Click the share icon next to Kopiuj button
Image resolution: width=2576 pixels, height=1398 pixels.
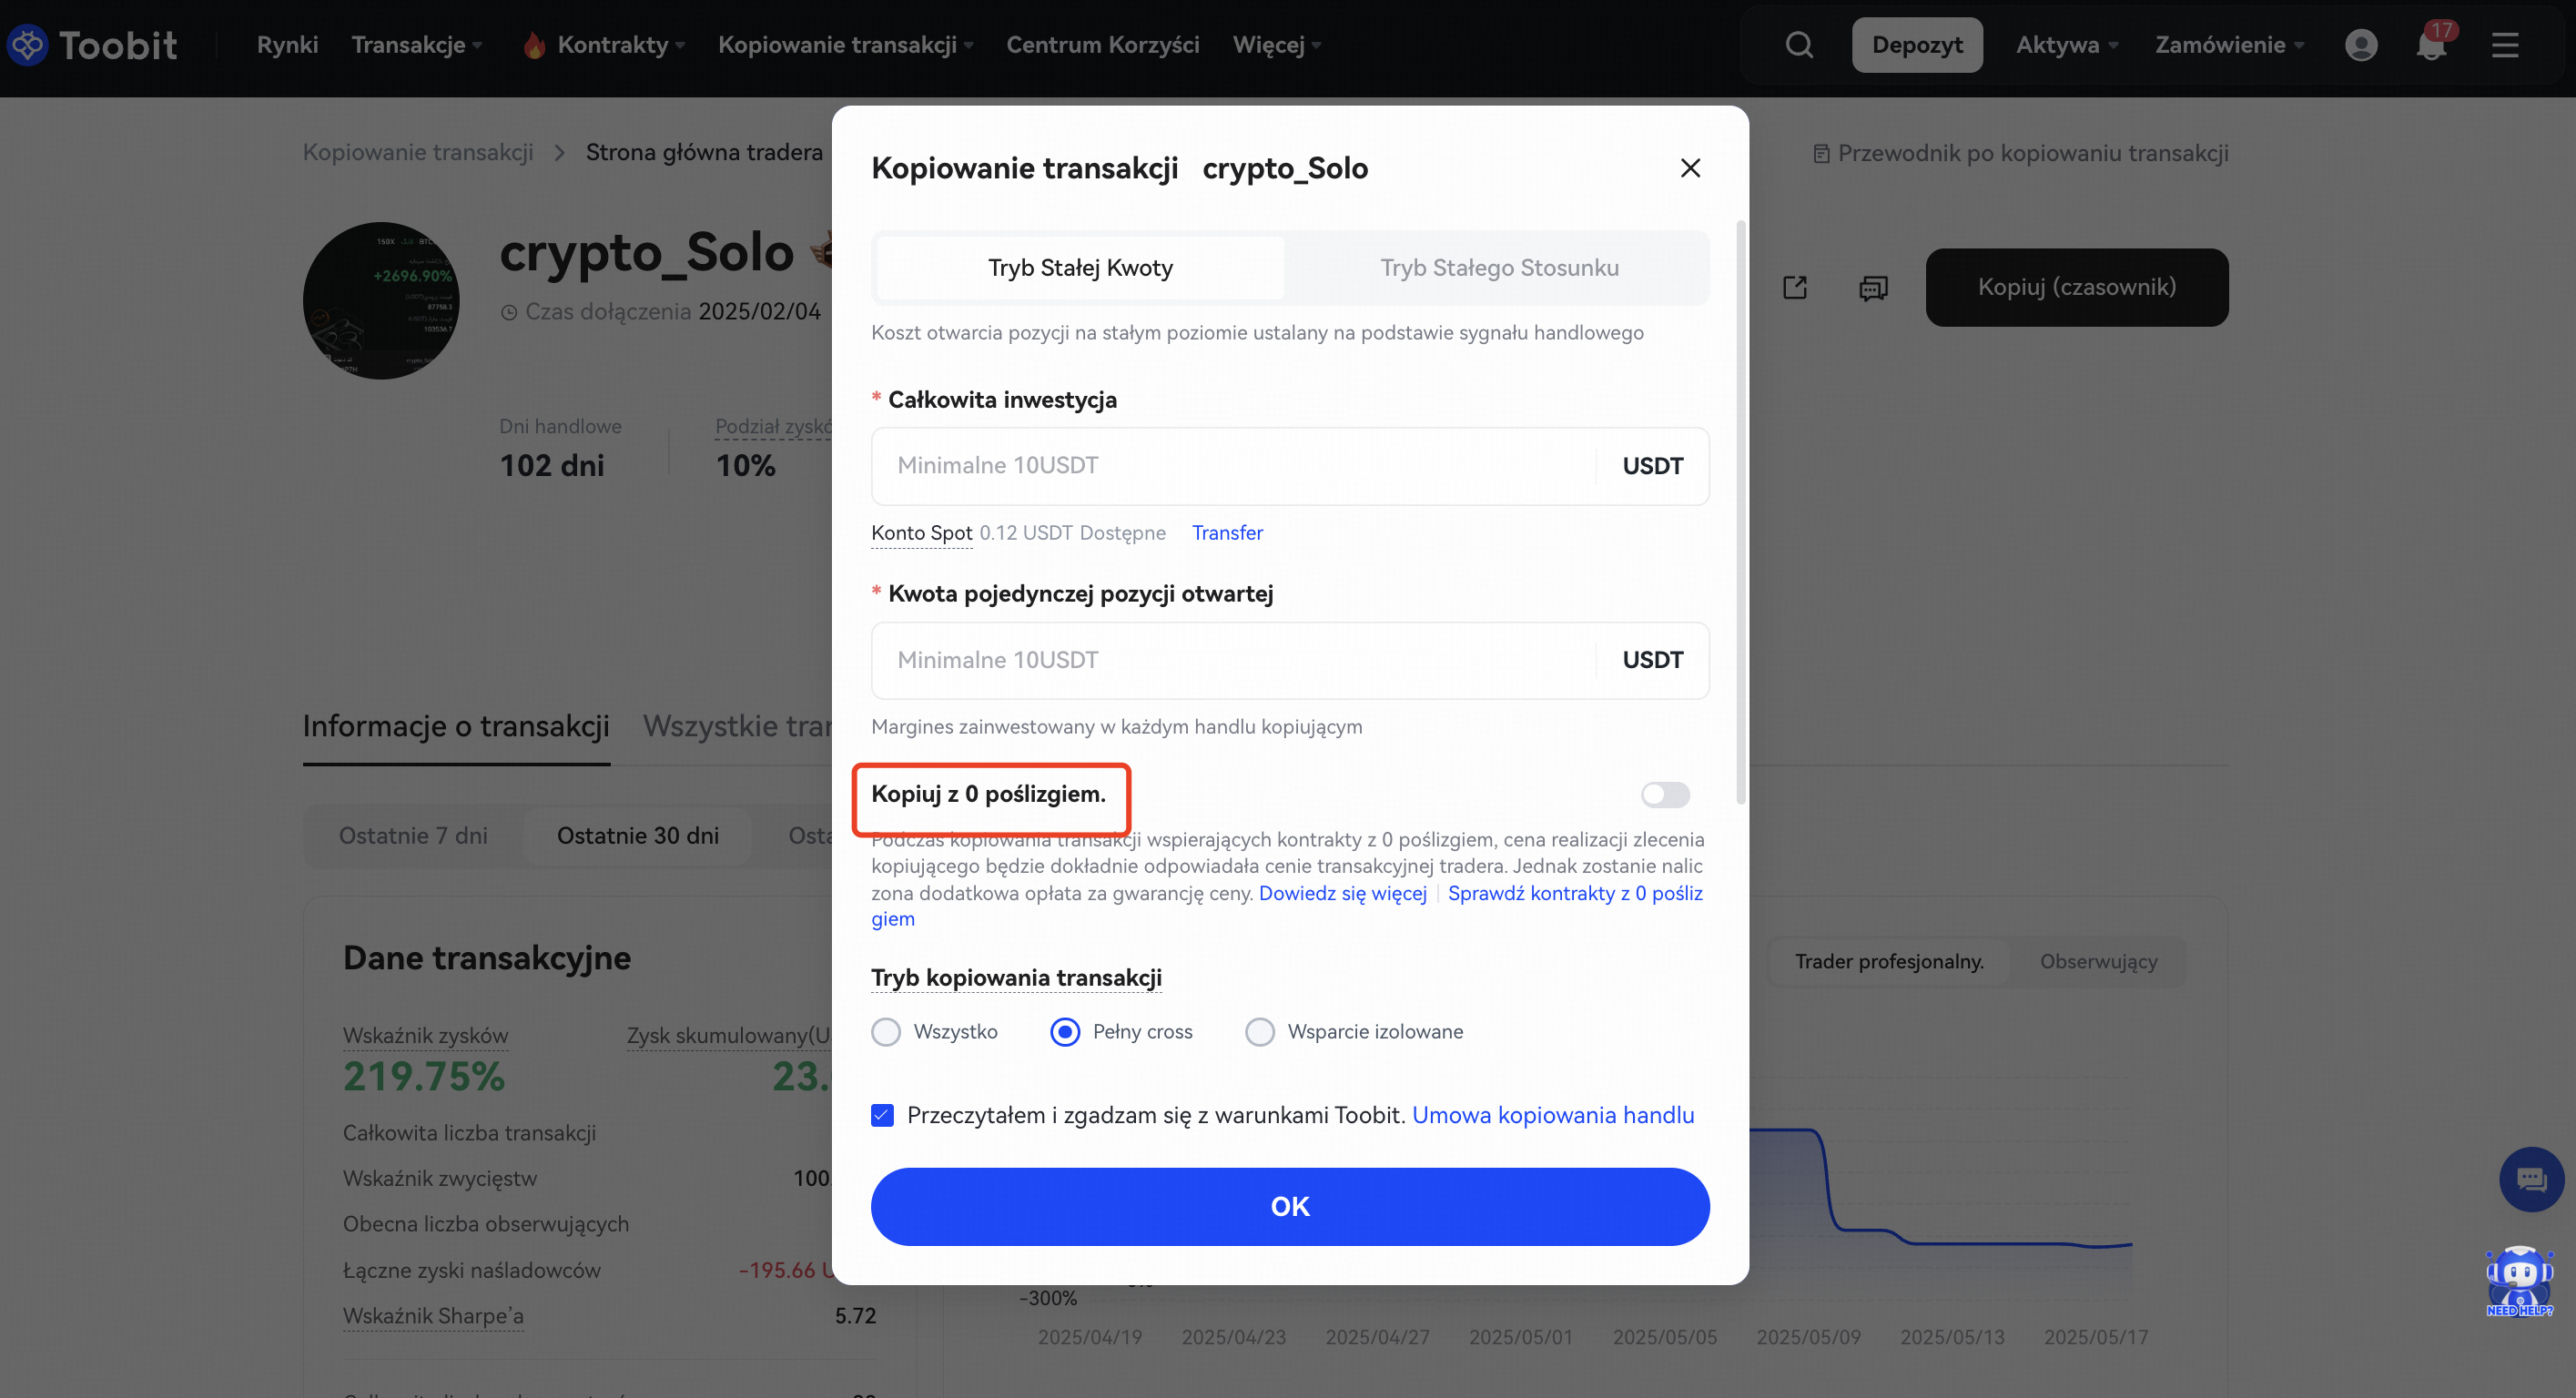point(1795,288)
